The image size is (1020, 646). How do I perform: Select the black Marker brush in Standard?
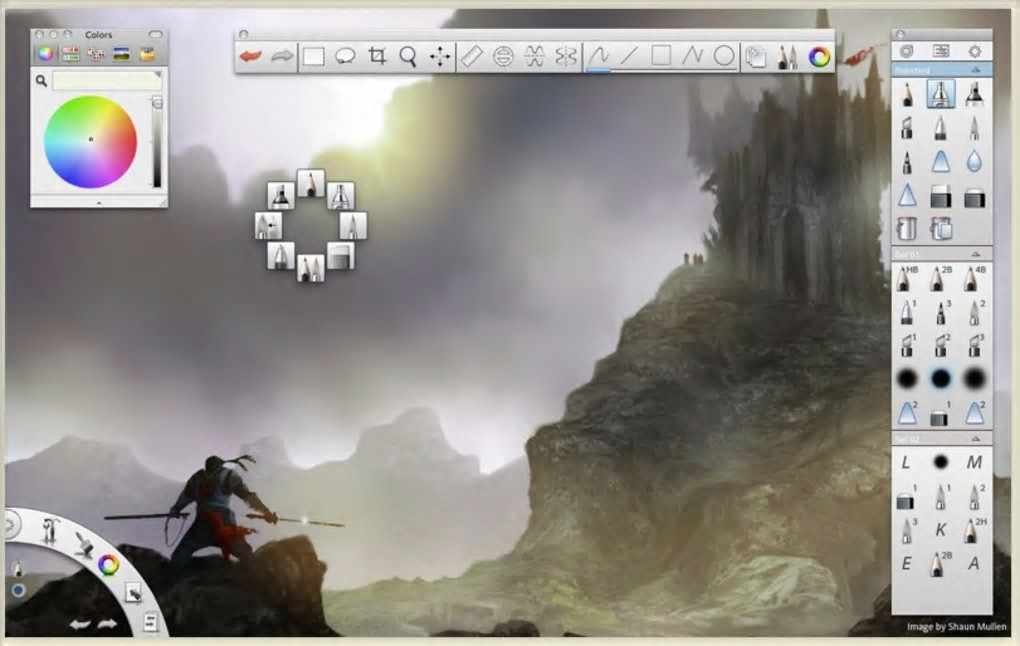point(974,94)
